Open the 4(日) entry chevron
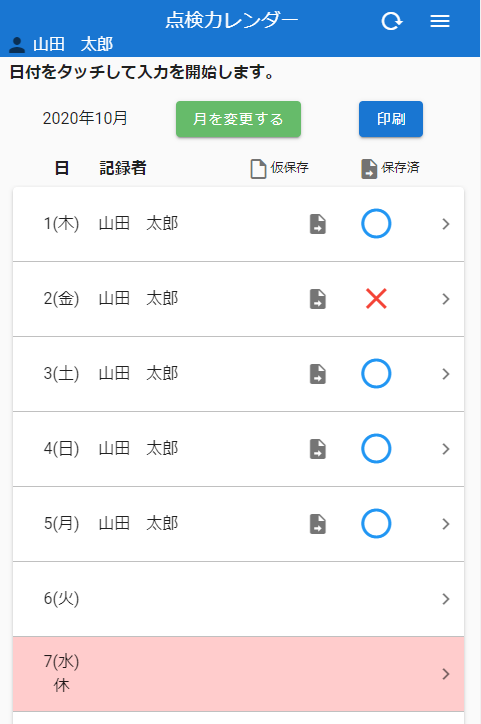Image resolution: width=481 pixels, height=724 pixels. click(445, 449)
